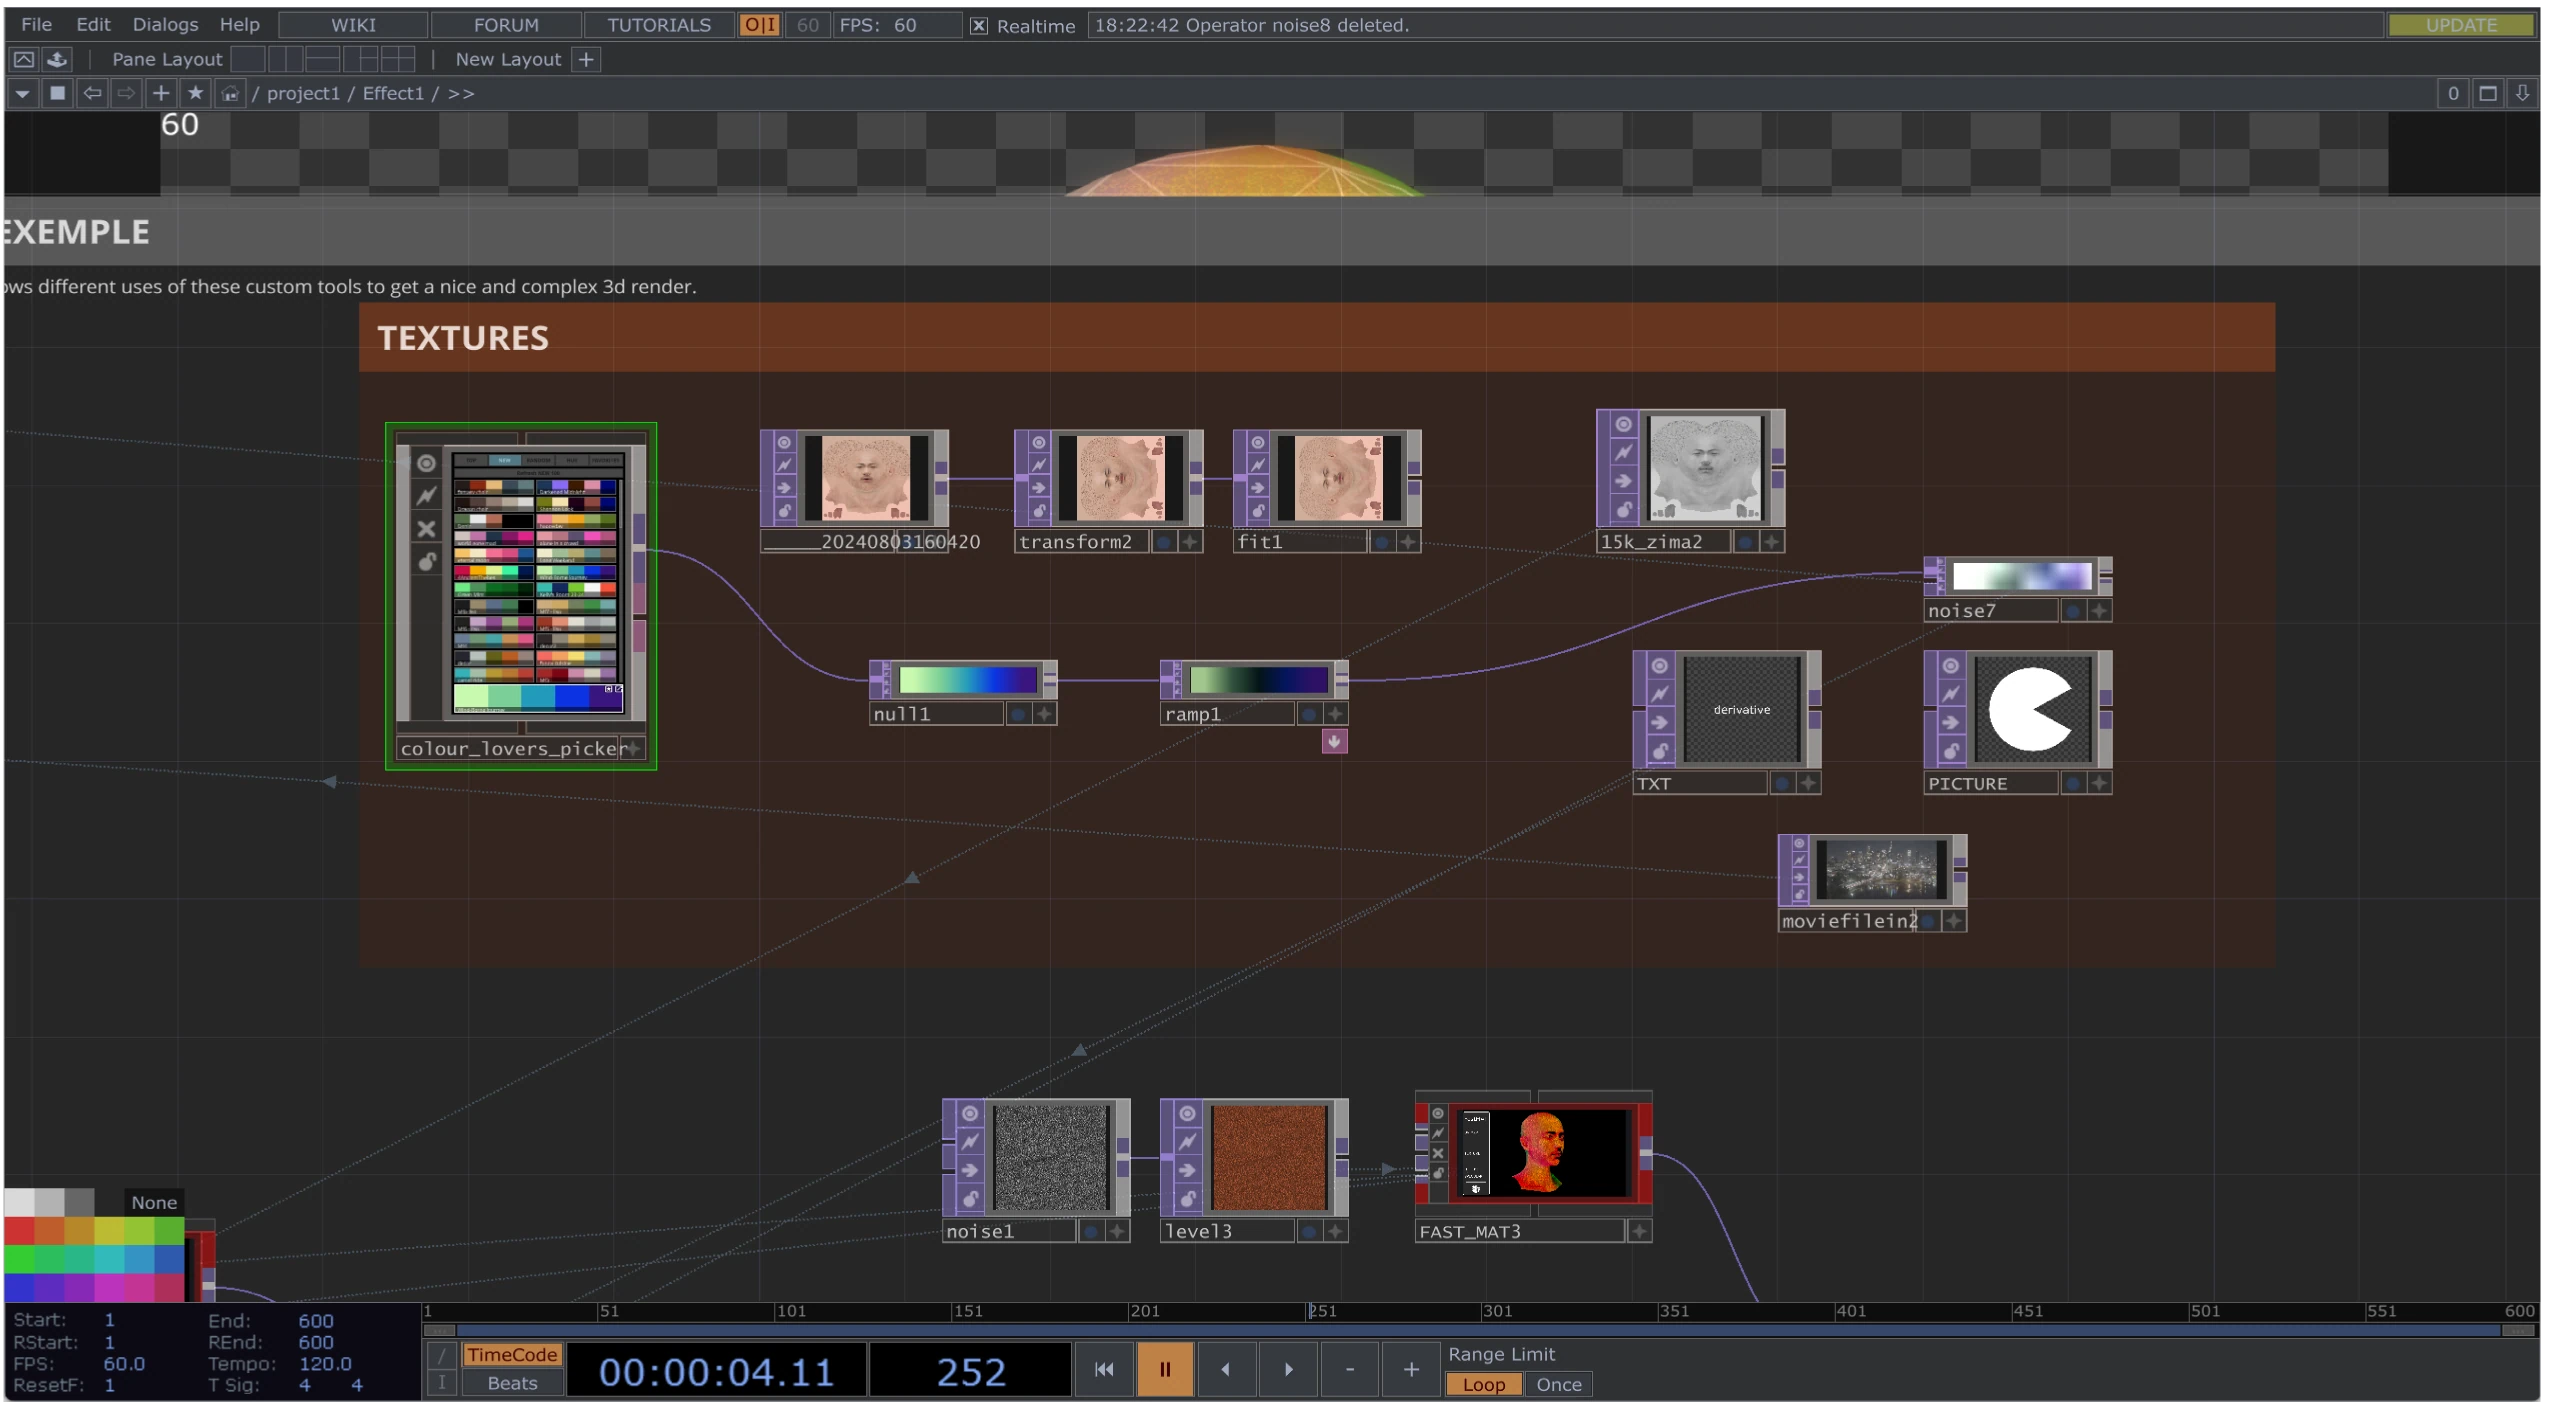This screenshot has width=2551, height=1402.
Task: Pause playback with the orange pause button
Action: click(x=1165, y=1369)
